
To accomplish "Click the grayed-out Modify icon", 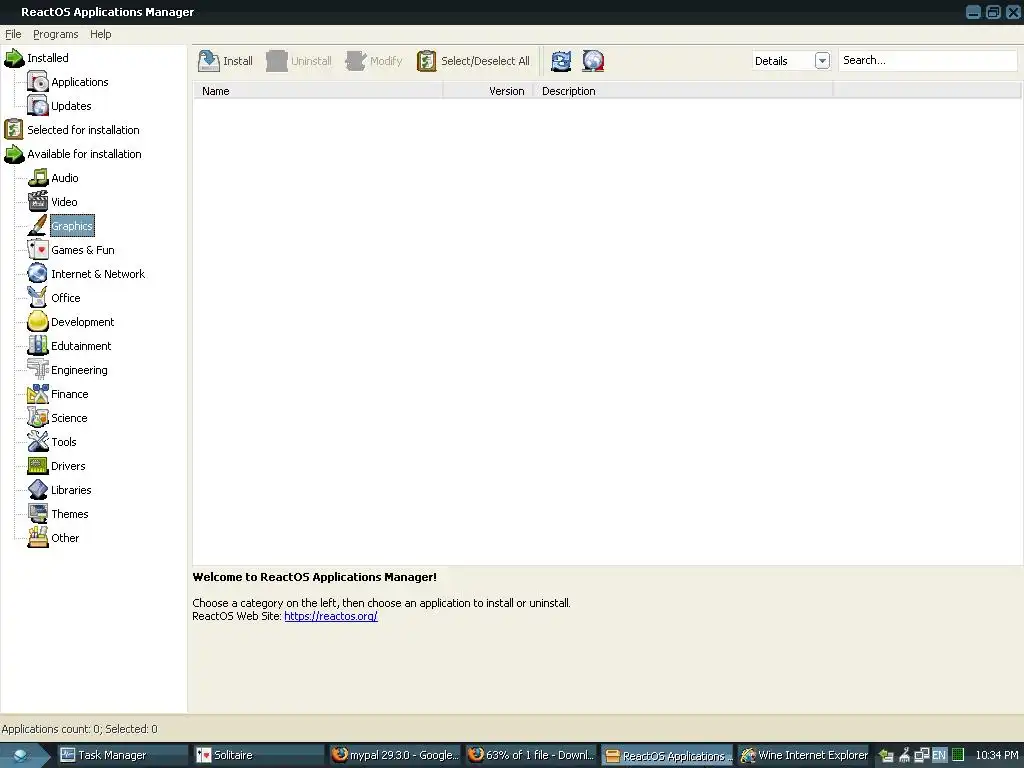I will pyautogui.click(x=356, y=61).
